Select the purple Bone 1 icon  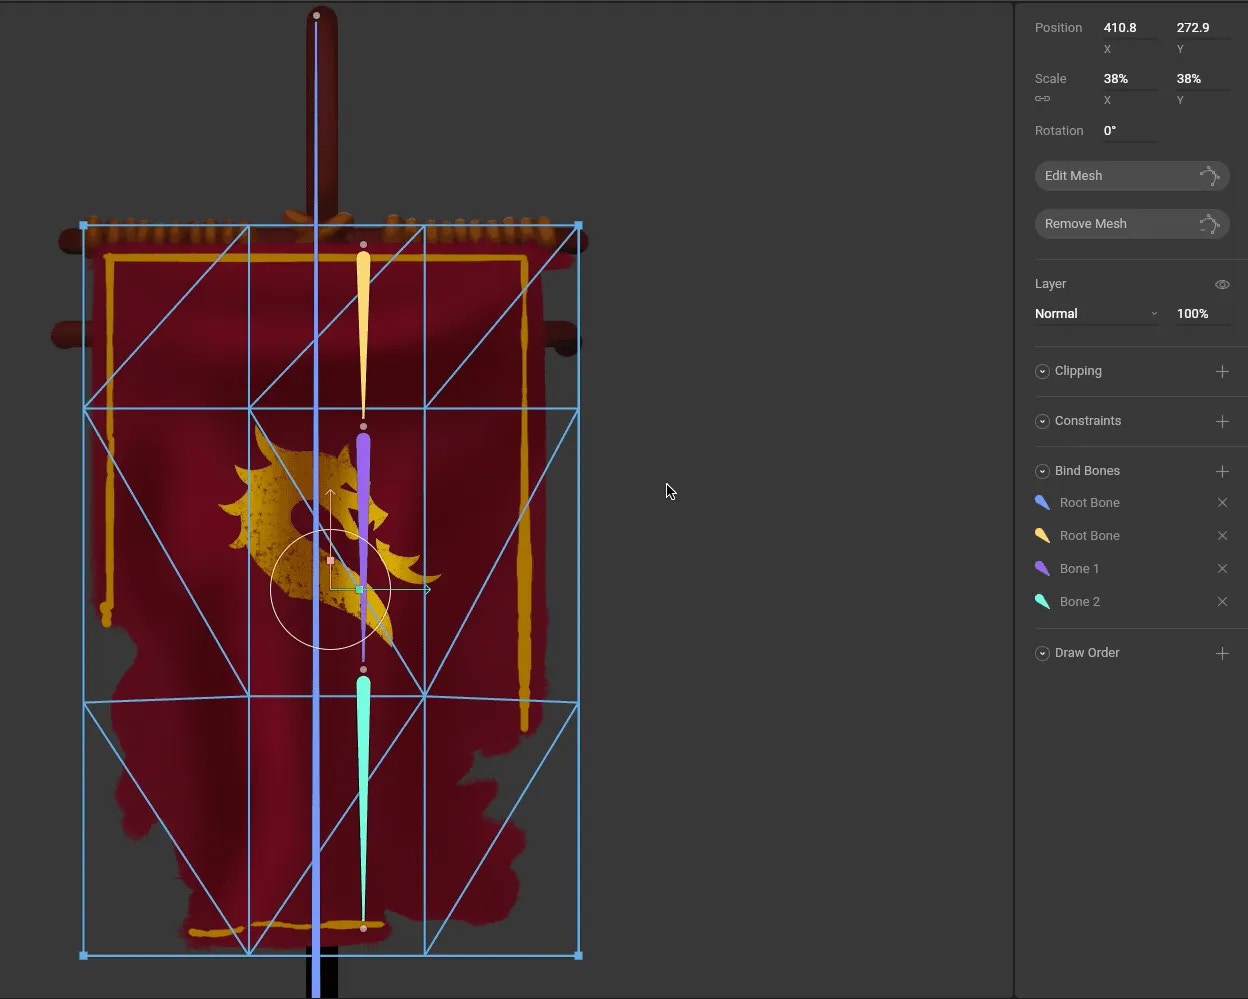point(1042,569)
